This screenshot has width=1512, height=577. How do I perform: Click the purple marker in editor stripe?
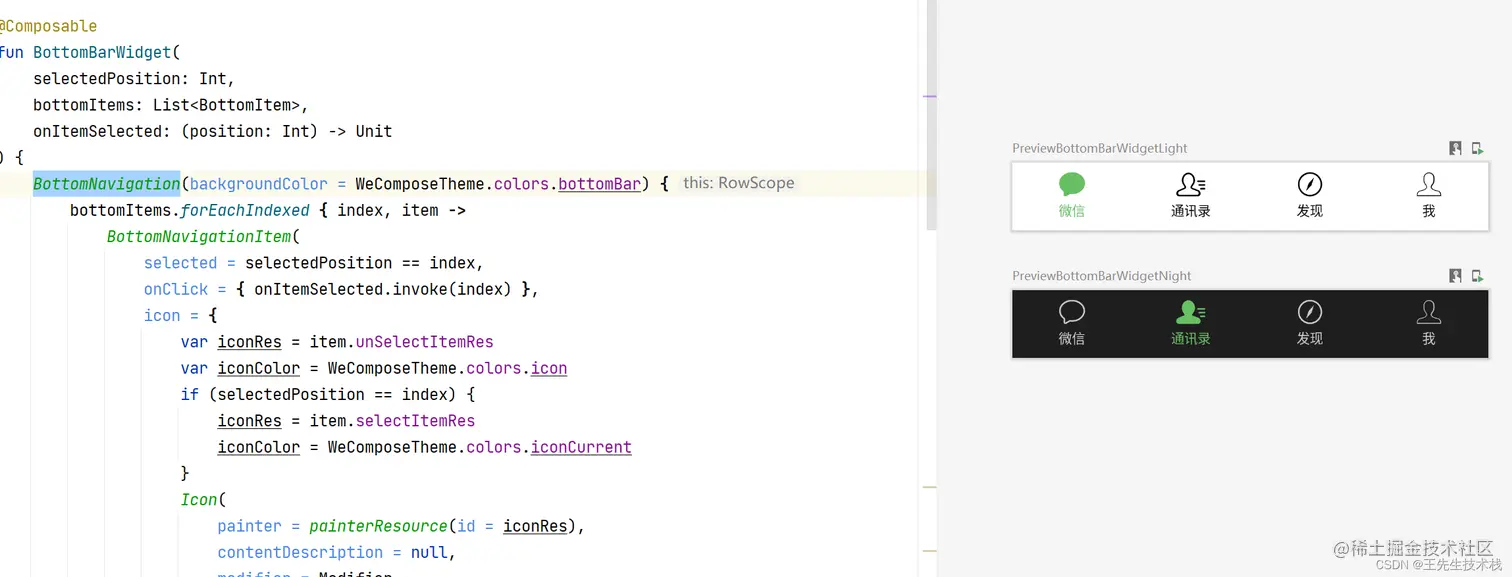point(930,97)
